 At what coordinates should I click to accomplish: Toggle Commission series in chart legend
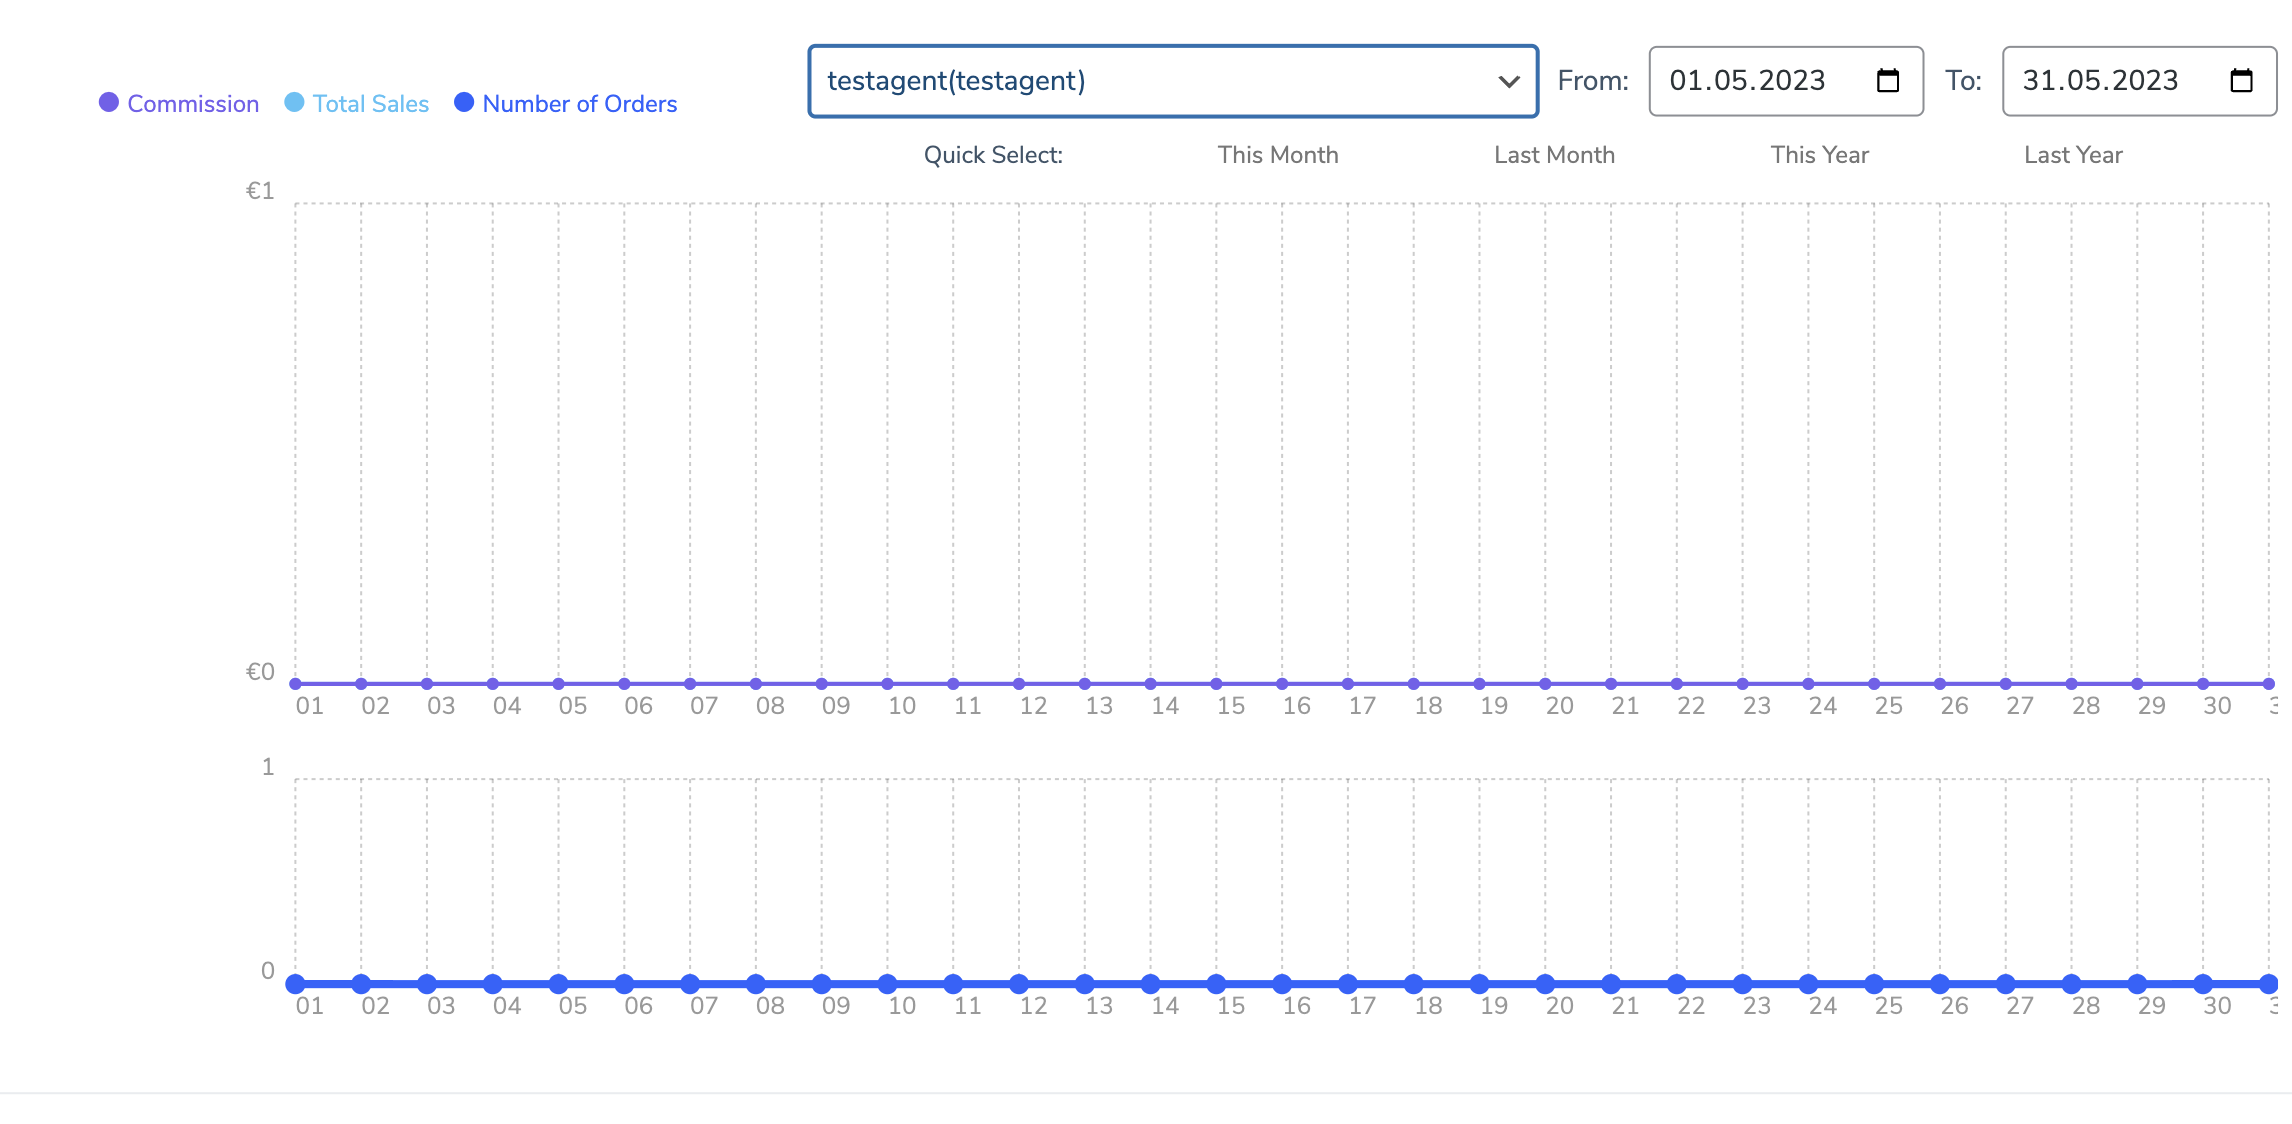coord(179,103)
